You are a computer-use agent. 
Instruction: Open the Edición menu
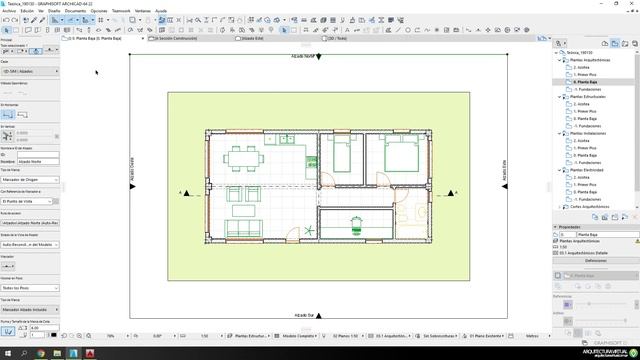click(27, 11)
